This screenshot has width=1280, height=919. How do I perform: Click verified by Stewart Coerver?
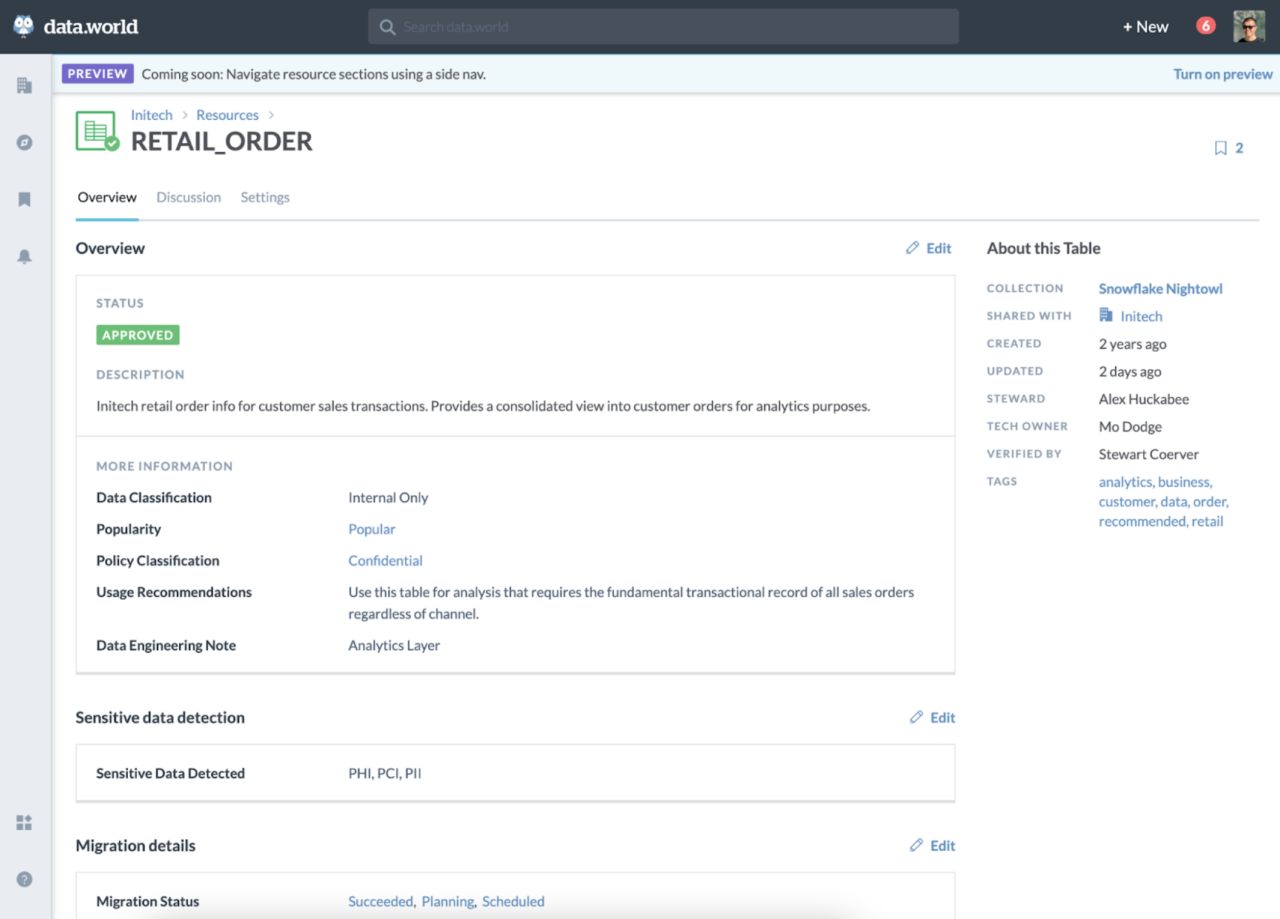[x=1148, y=454]
